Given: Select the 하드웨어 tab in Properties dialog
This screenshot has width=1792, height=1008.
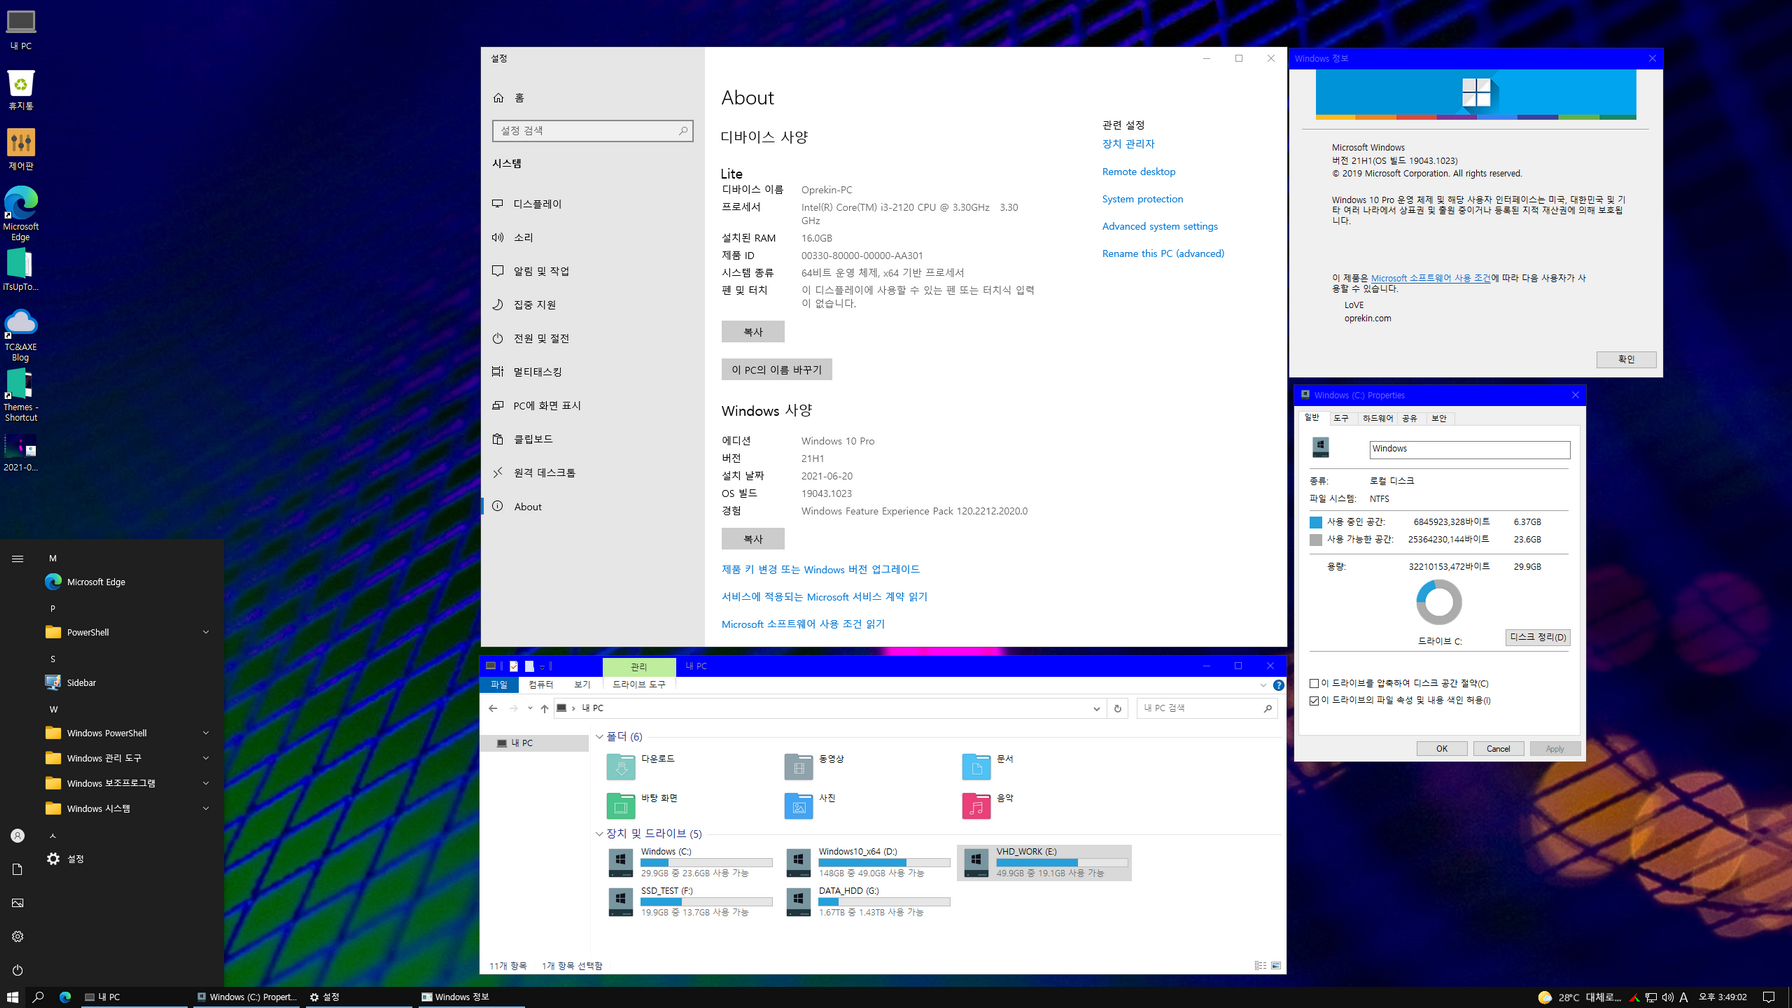Looking at the screenshot, I should [x=1377, y=418].
